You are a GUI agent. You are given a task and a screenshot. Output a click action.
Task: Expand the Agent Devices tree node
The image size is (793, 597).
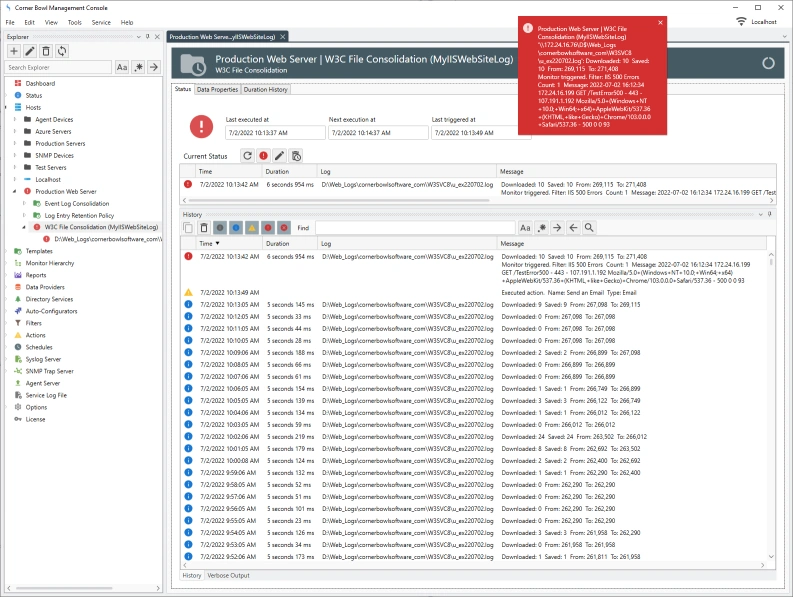pyautogui.click(x=15, y=119)
